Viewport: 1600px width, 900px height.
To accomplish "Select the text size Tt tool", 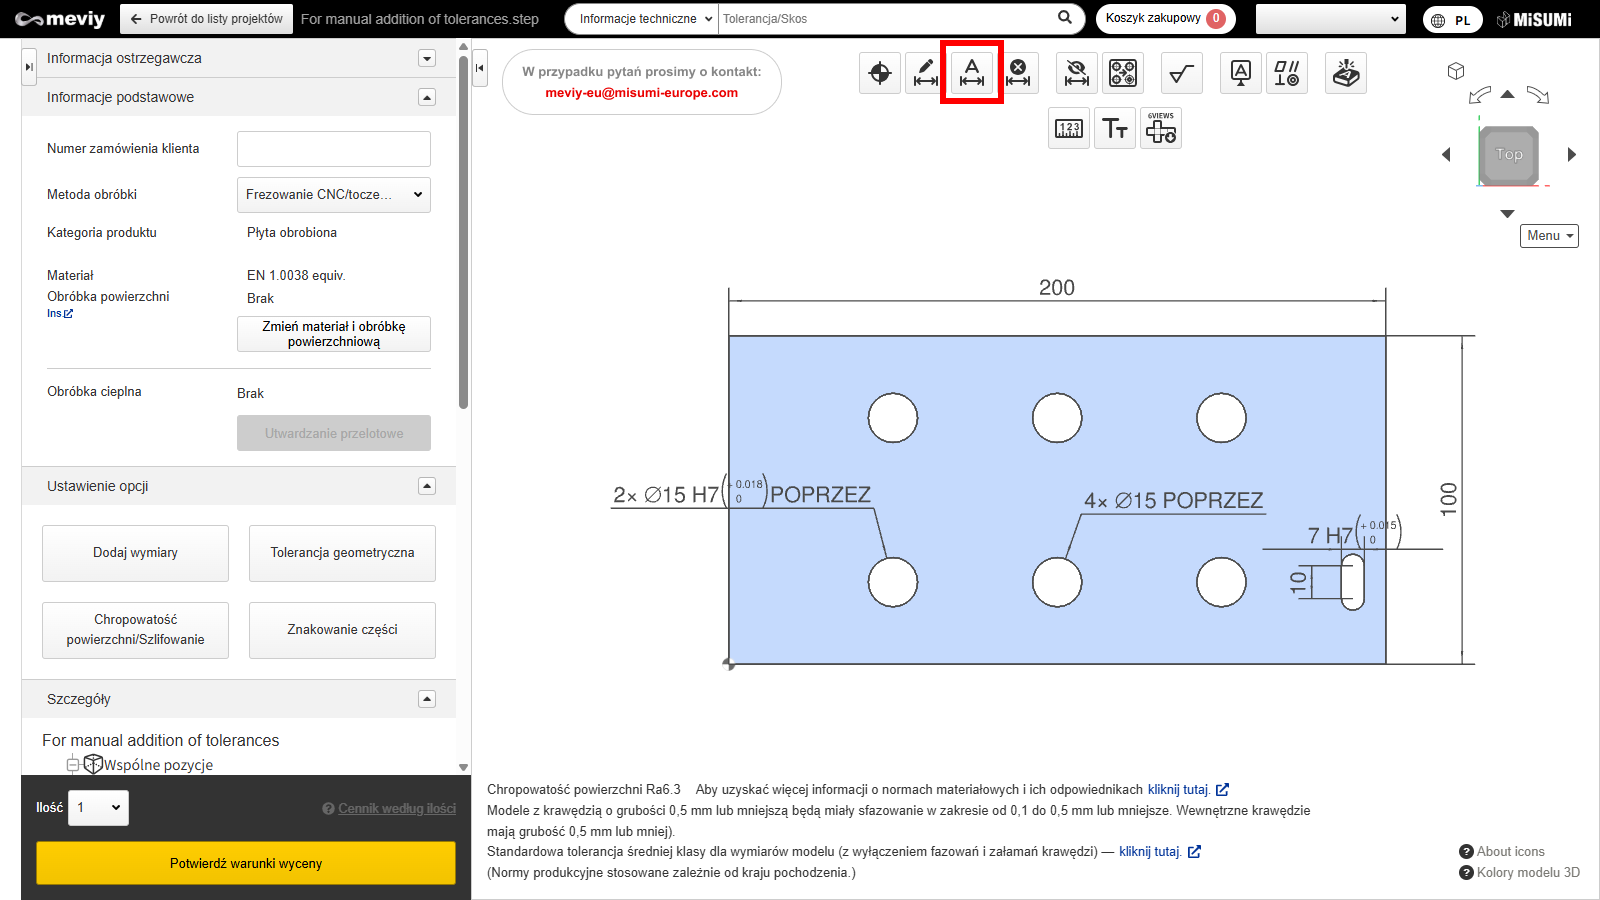I will pyautogui.click(x=1115, y=129).
